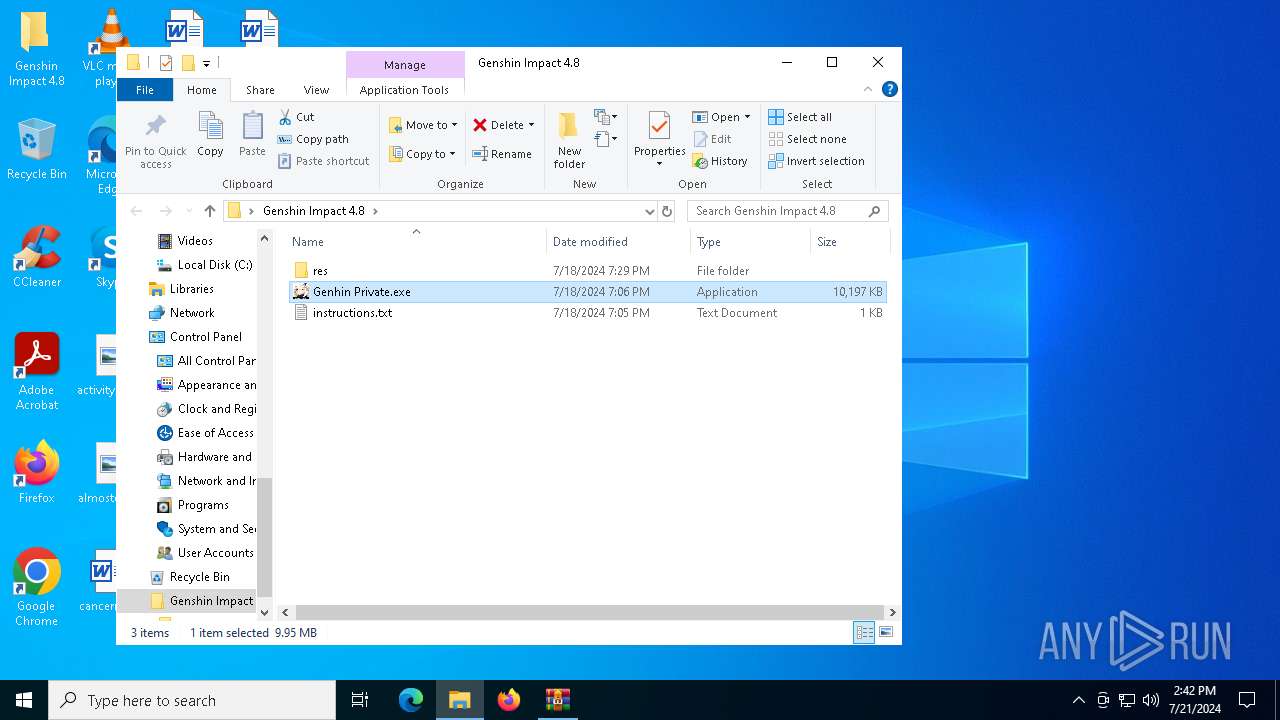
Task: Open Google Chrome desktop shortcut
Action: coord(36,587)
